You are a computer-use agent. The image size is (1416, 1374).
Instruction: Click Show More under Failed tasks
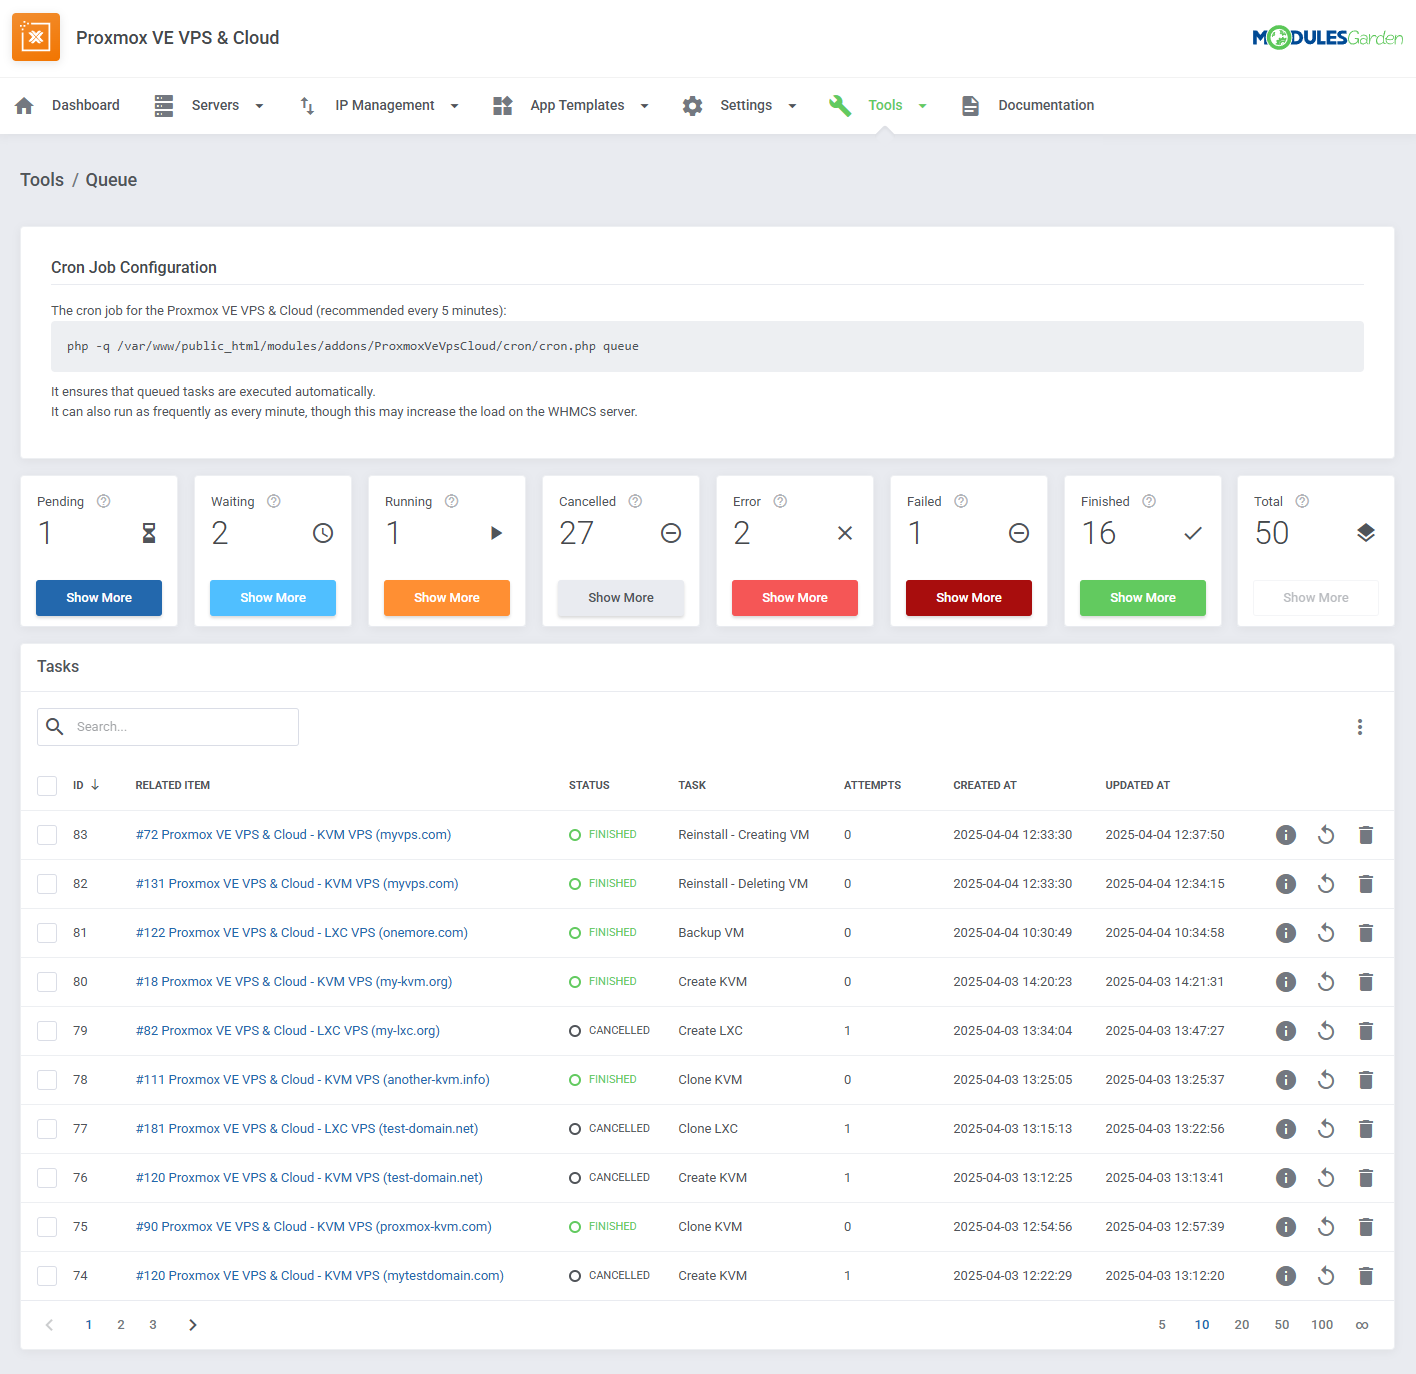pos(968,597)
